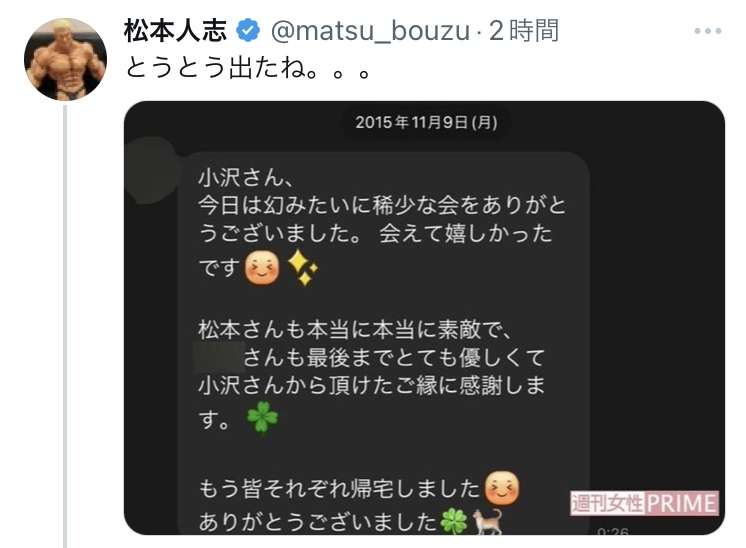Open the muscular figure profile avatar
Image resolution: width=746 pixels, height=548 pixels.
[65, 59]
